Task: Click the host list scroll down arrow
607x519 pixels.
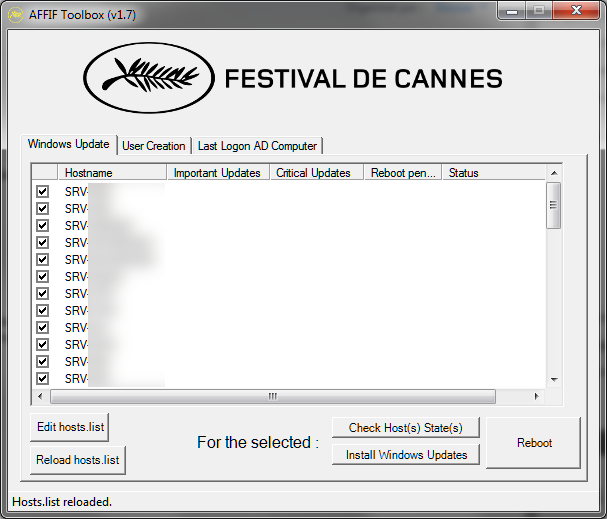Action: 554,380
